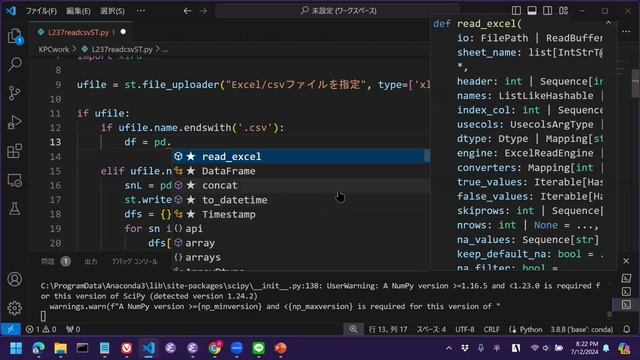Viewport: 640px width, 360px height.
Task: Switch to the 出力 panel tab
Action: click(91, 261)
